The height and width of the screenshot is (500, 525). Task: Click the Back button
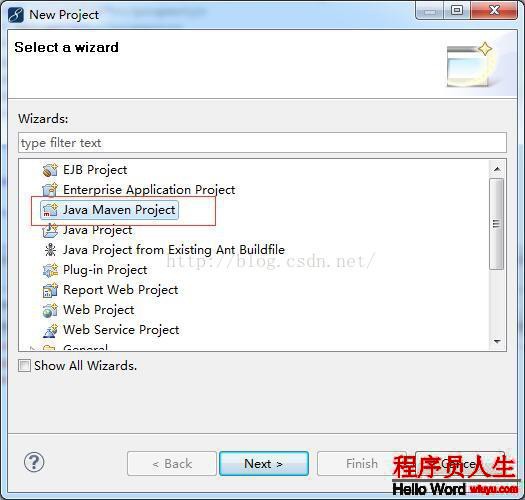coord(172,463)
